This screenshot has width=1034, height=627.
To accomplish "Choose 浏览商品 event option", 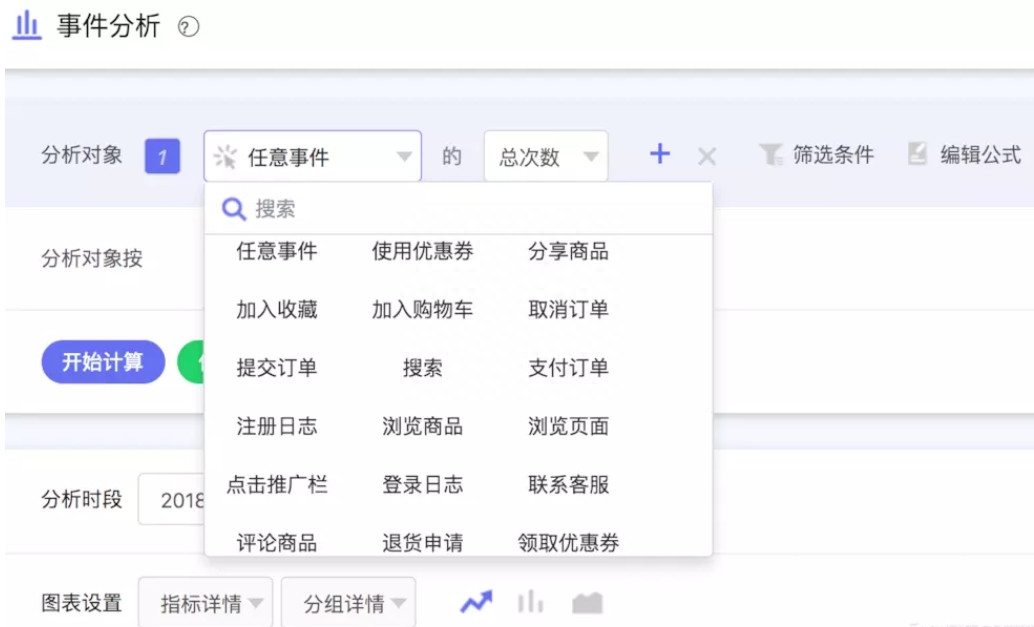I will click(x=423, y=426).
